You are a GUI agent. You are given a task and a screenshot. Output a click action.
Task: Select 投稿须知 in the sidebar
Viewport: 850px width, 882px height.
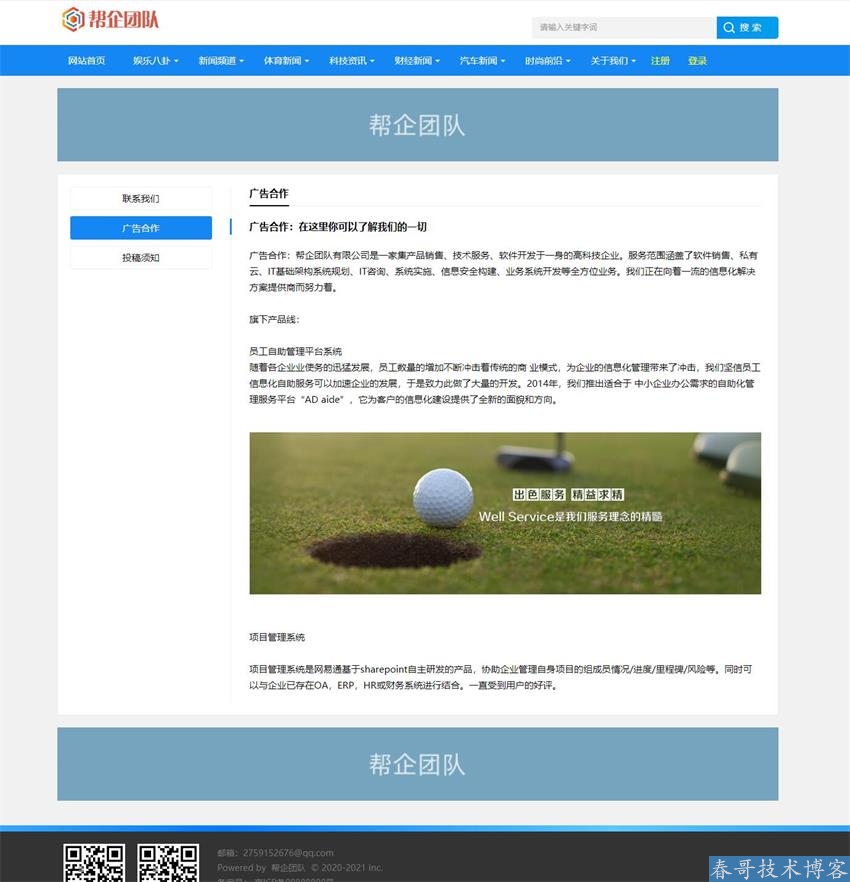[141, 258]
